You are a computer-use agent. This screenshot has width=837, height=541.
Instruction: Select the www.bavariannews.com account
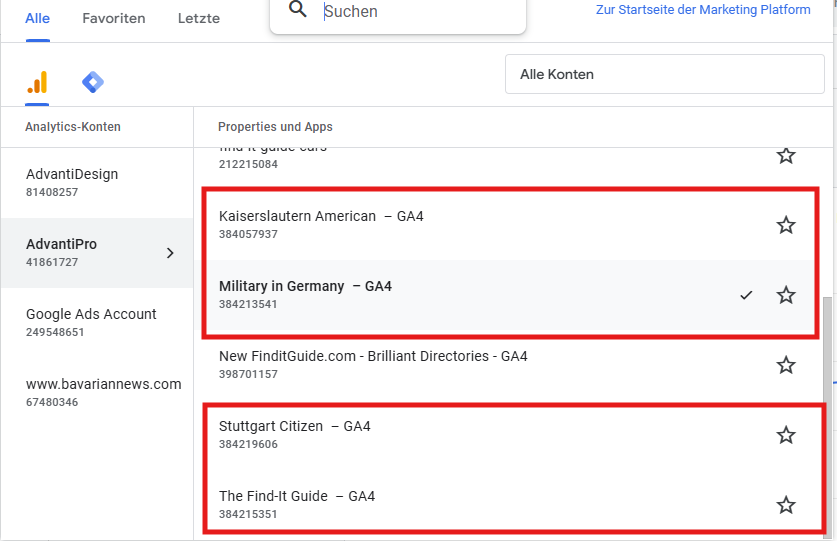(x=97, y=393)
